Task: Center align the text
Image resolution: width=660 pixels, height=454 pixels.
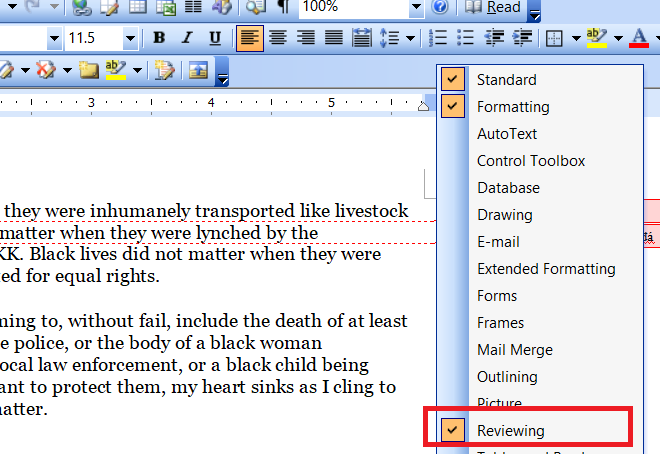Action: [x=278, y=39]
